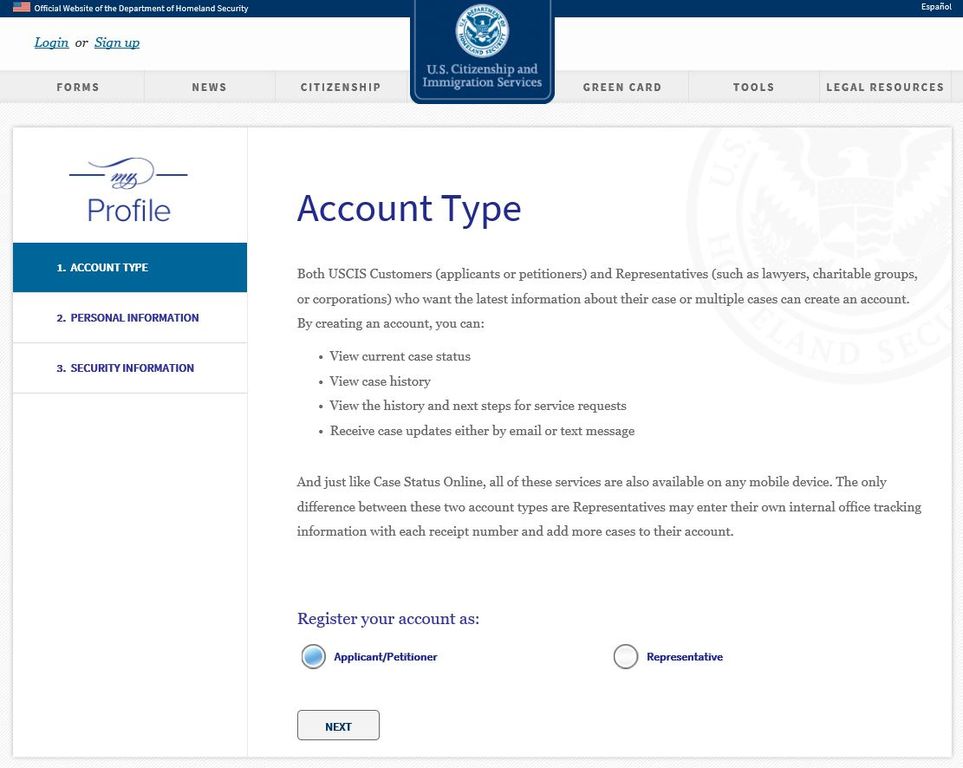Screen dimensions: 963x768
Task: Go to step 3 Security Information
Action: (130, 368)
